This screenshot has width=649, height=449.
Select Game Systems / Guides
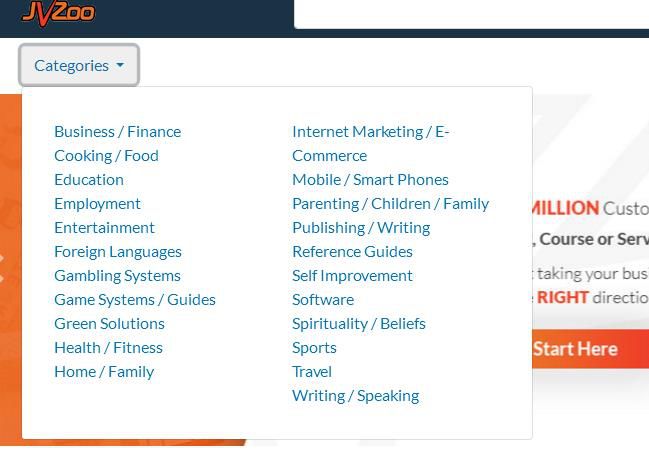click(x=135, y=299)
